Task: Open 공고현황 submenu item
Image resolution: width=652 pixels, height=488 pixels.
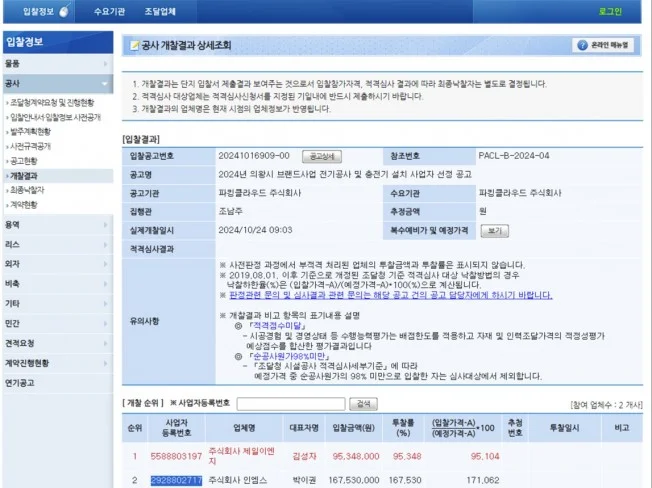Action: point(24,161)
